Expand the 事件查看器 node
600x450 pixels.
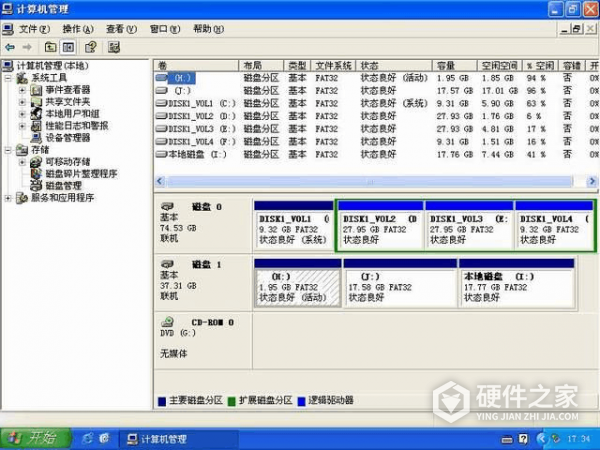[22, 90]
